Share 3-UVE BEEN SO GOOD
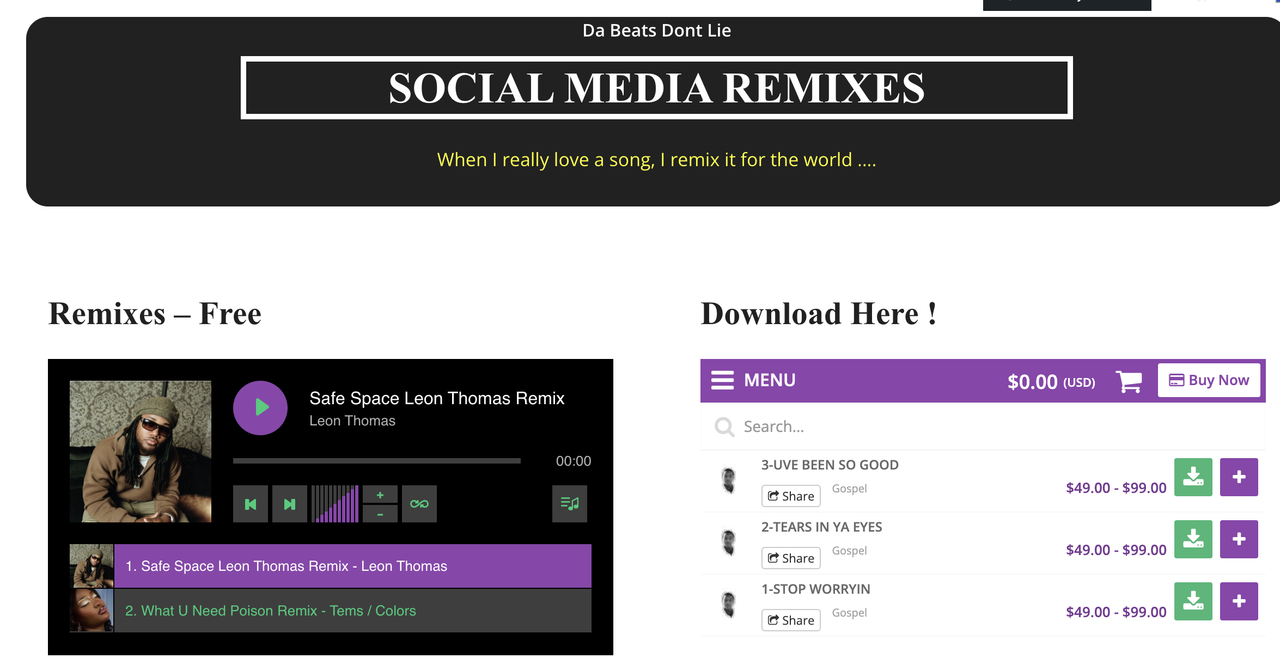The image size is (1280, 670). [x=791, y=496]
